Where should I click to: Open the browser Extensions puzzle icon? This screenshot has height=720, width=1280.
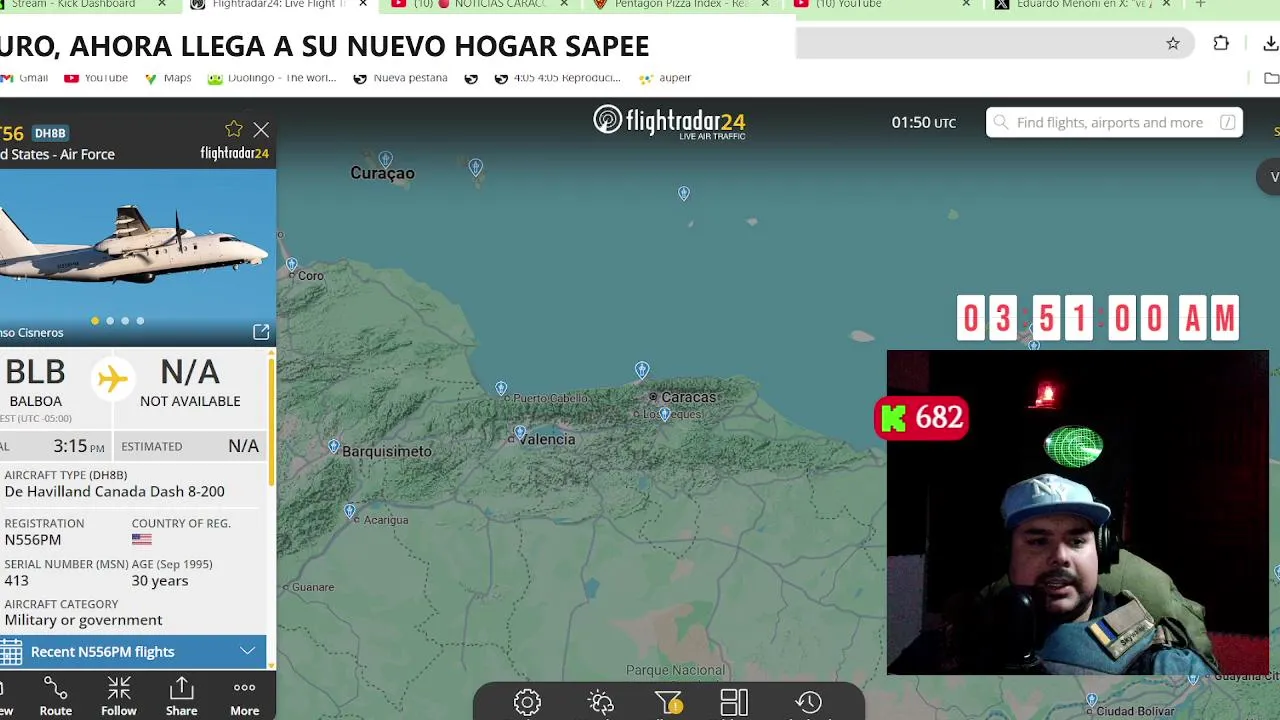(x=1221, y=43)
